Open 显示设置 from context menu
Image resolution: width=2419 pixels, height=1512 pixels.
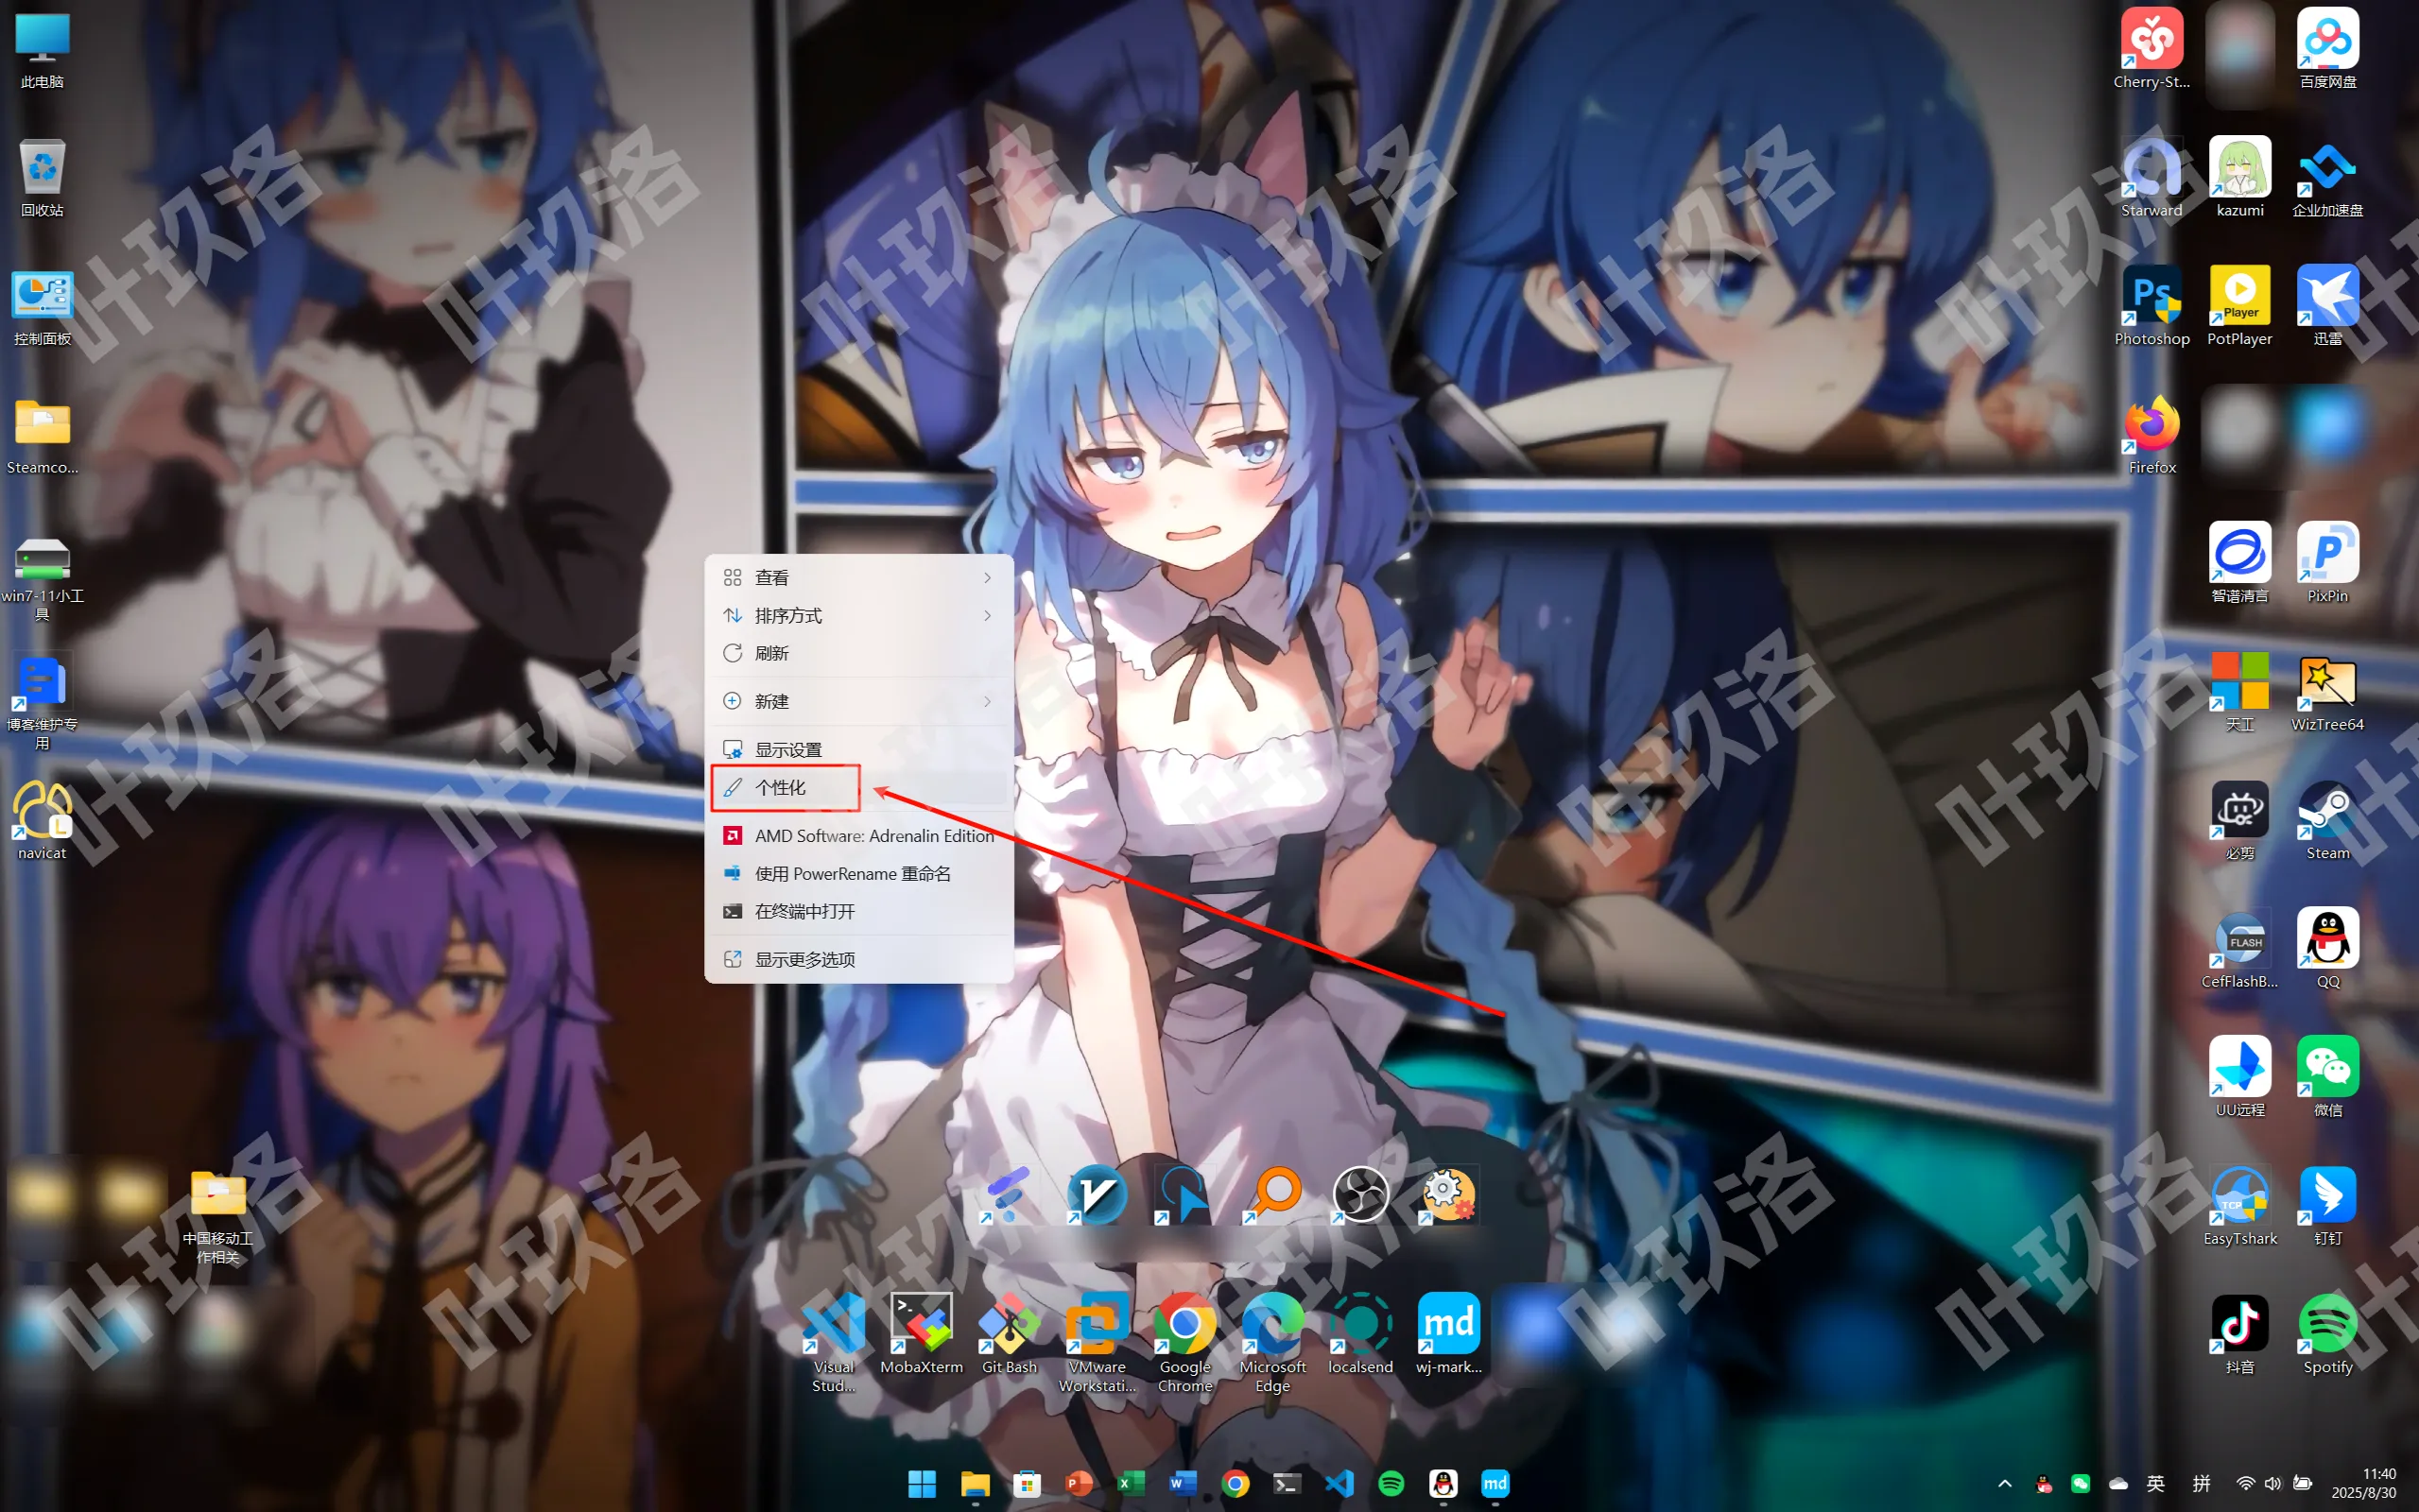tap(858, 749)
